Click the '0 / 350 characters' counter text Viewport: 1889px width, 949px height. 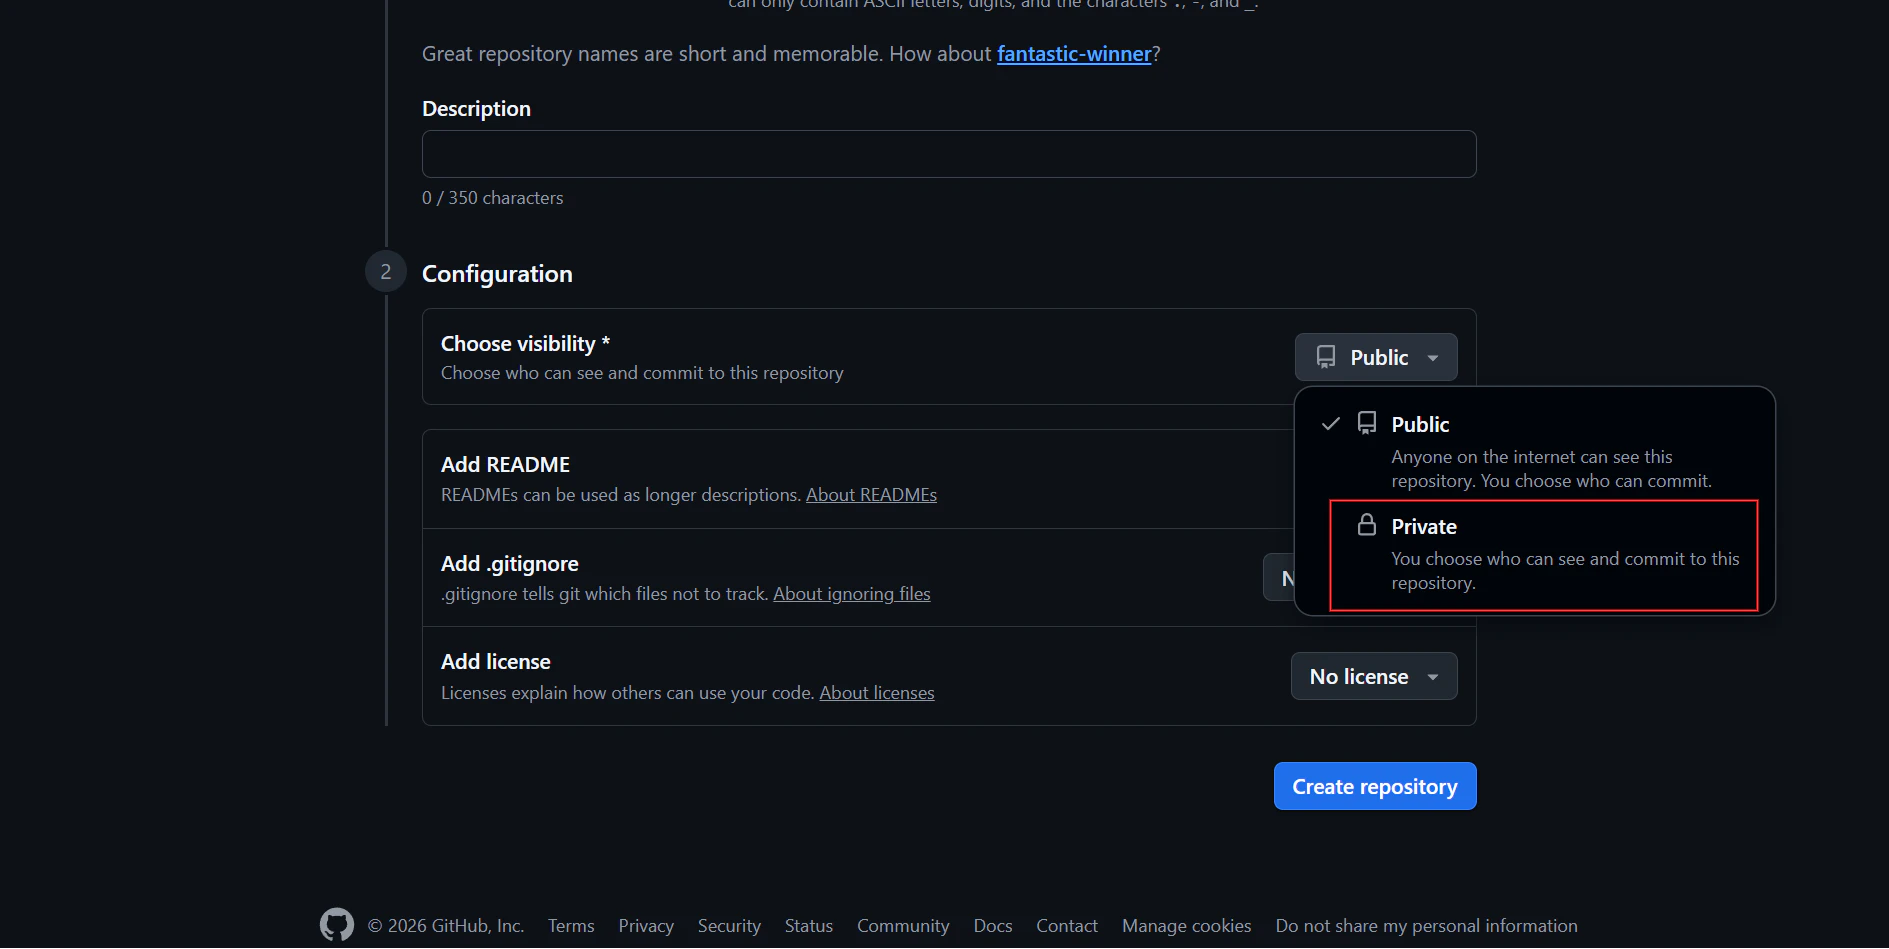pos(493,198)
